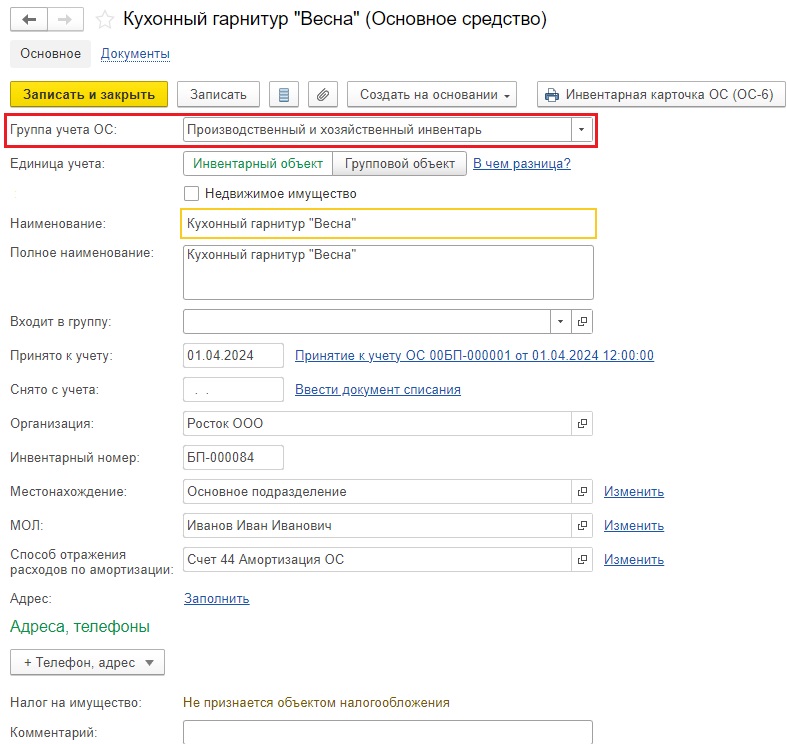Viewport: 787px width, 744px height.
Task: Open the Создать на основании dropdown
Action: 432,94
